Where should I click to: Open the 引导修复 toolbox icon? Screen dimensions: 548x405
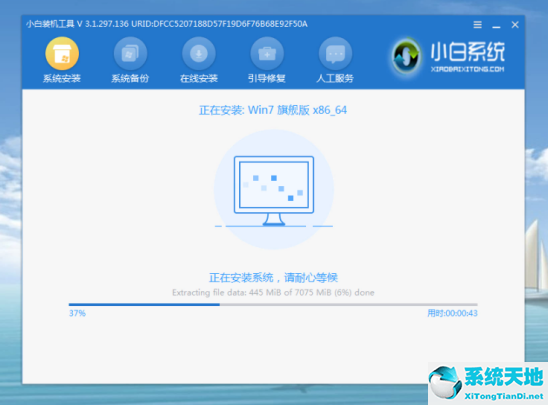point(267,53)
